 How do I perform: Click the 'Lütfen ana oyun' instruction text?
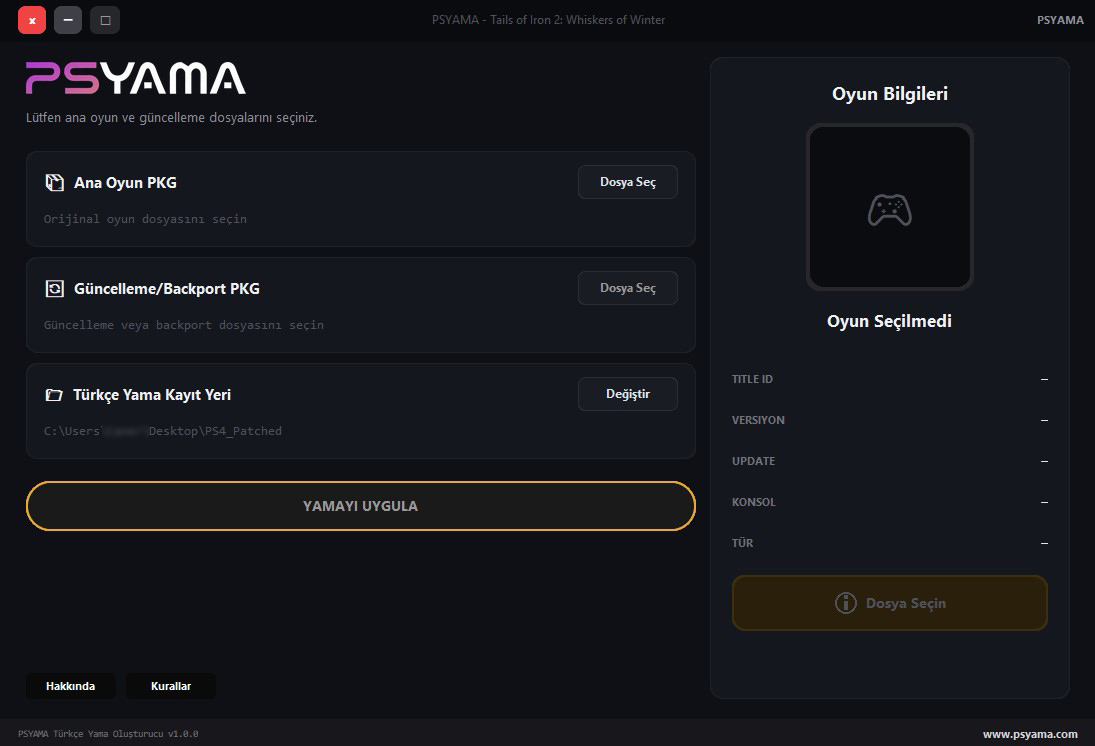(171, 118)
